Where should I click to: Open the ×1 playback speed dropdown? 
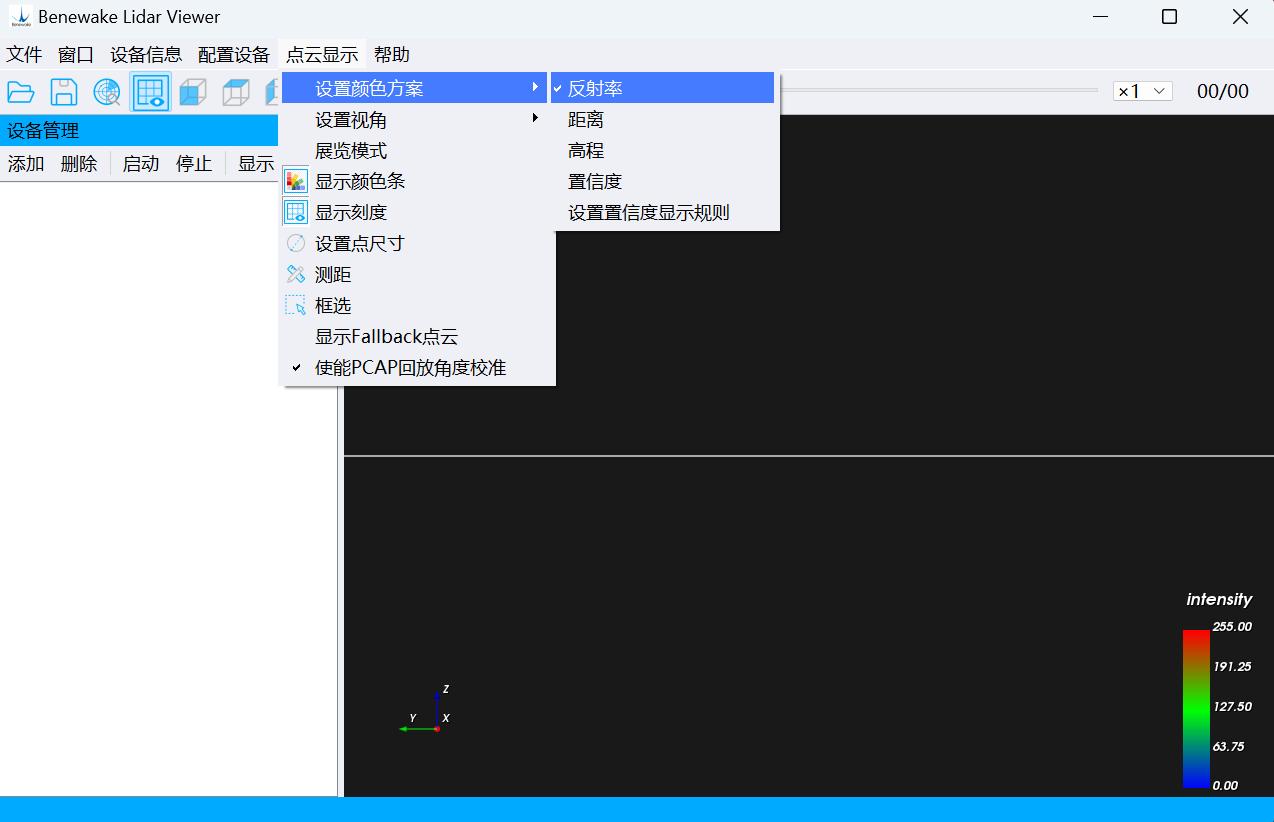click(1143, 91)
